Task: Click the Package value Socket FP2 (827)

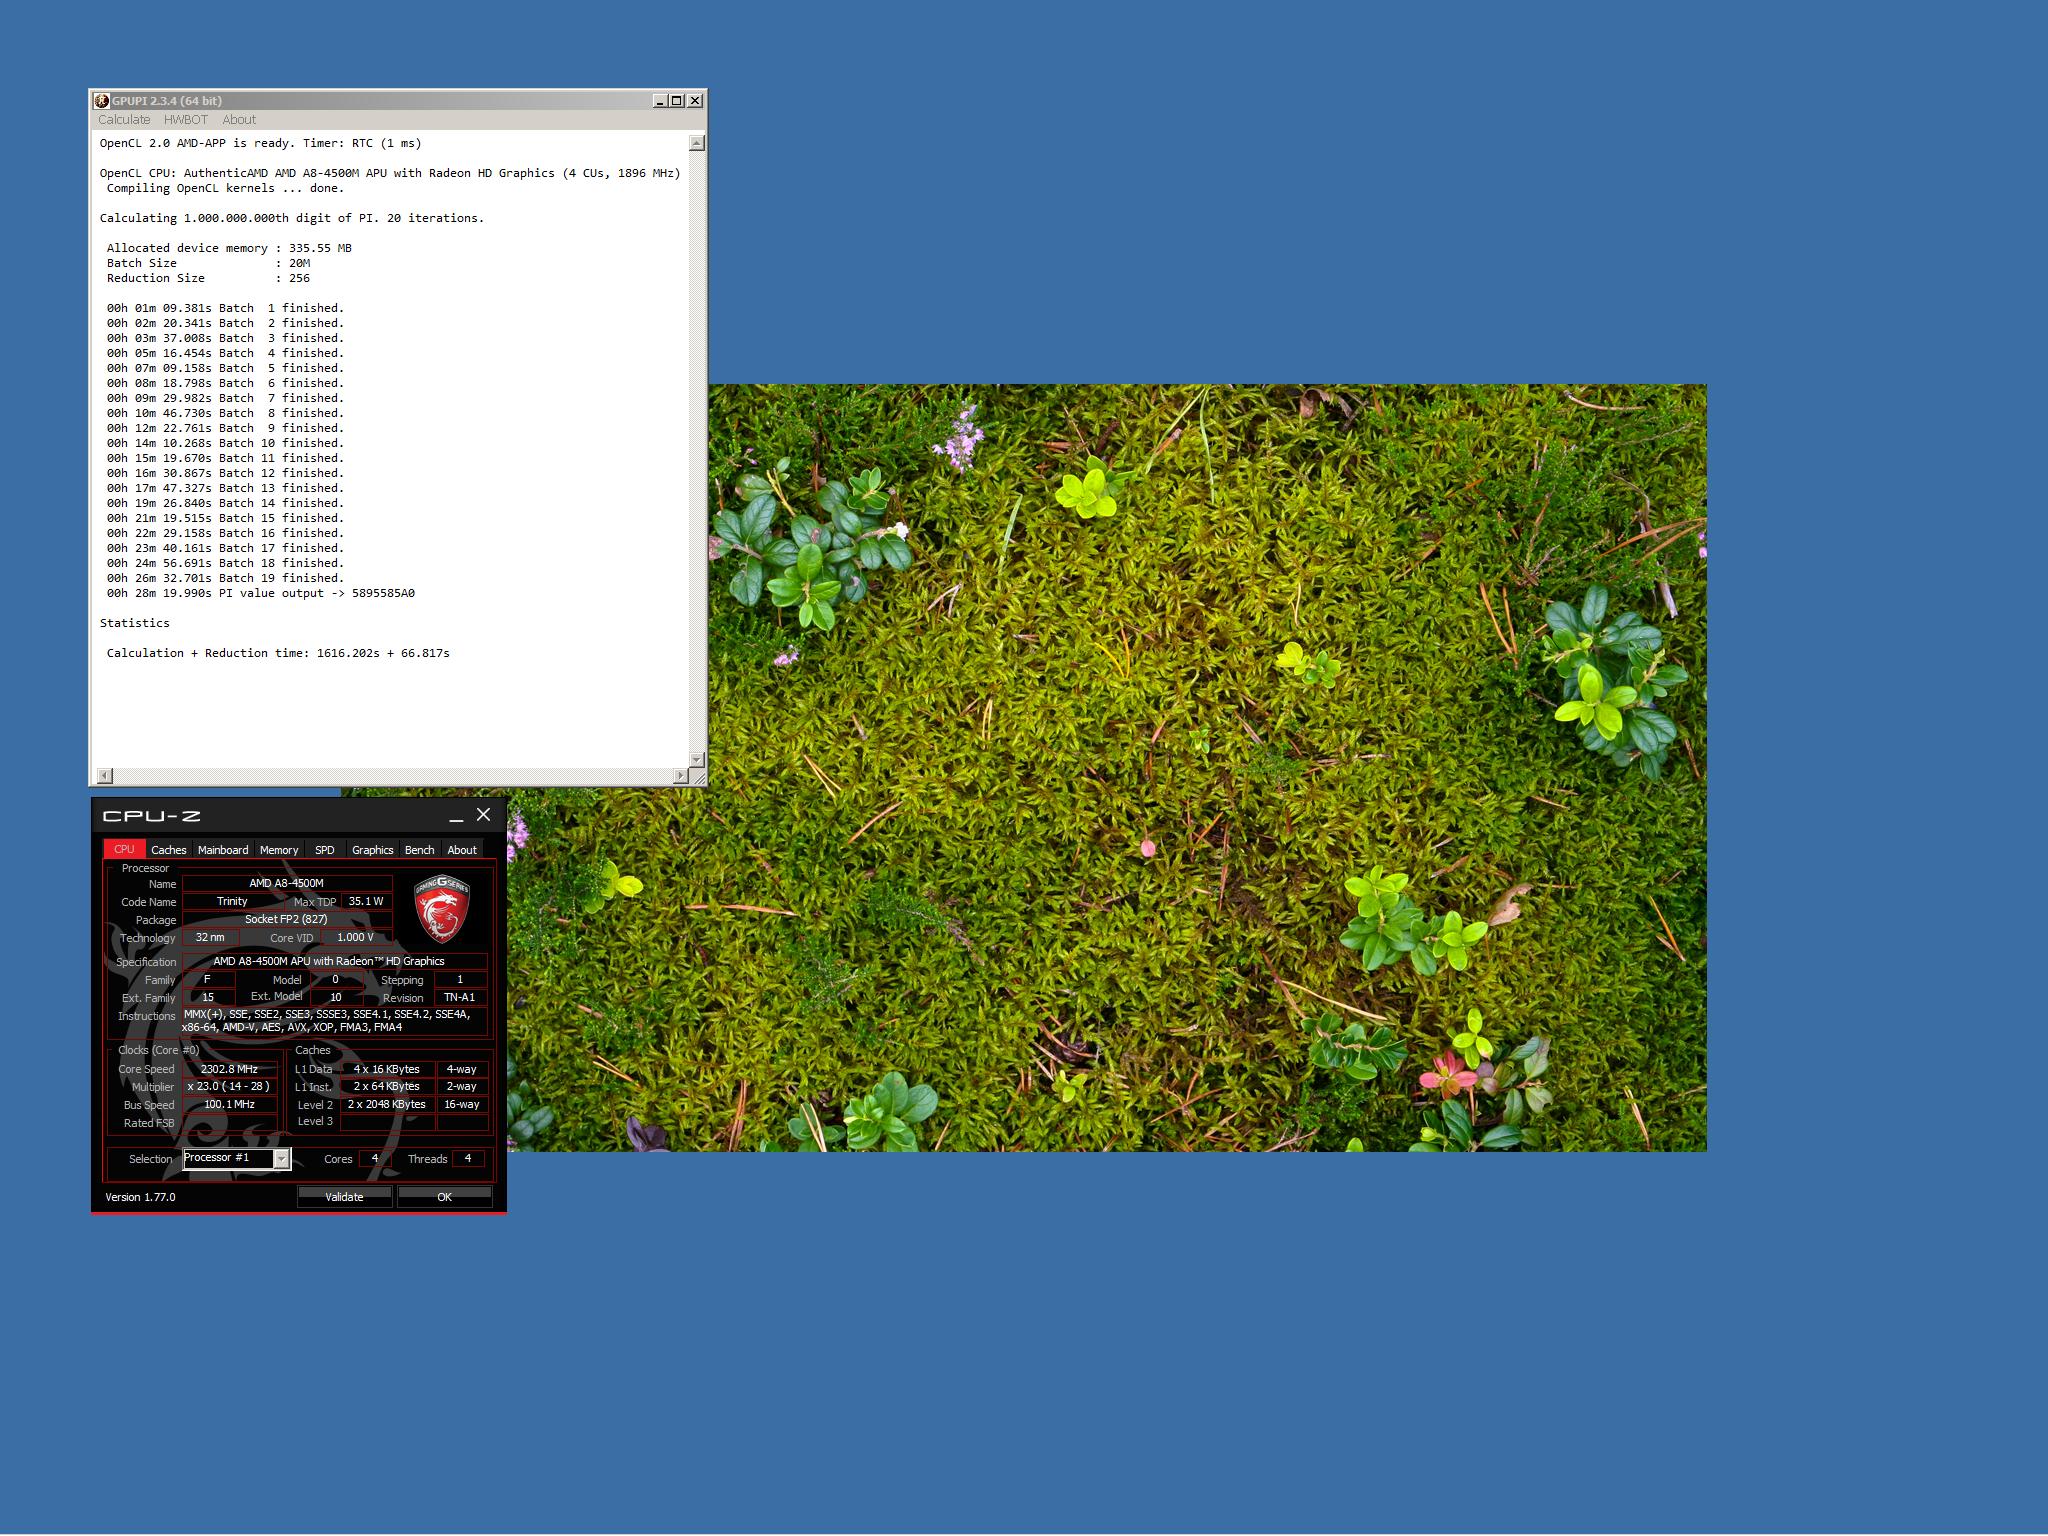Action: tap(287, 919)
